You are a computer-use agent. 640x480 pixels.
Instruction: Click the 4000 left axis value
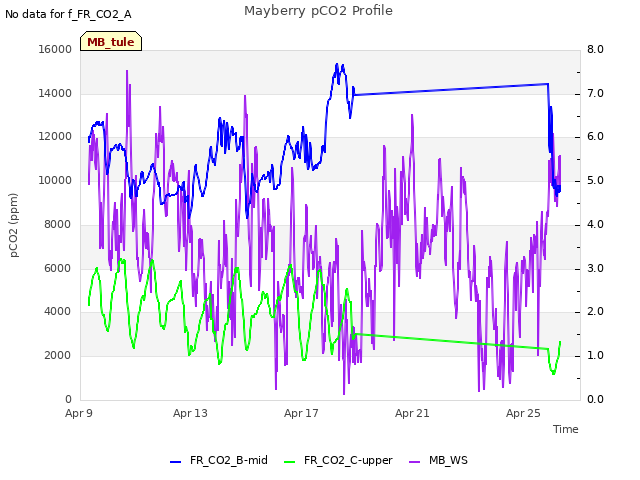pyautogui.click(x=58, y=311)
